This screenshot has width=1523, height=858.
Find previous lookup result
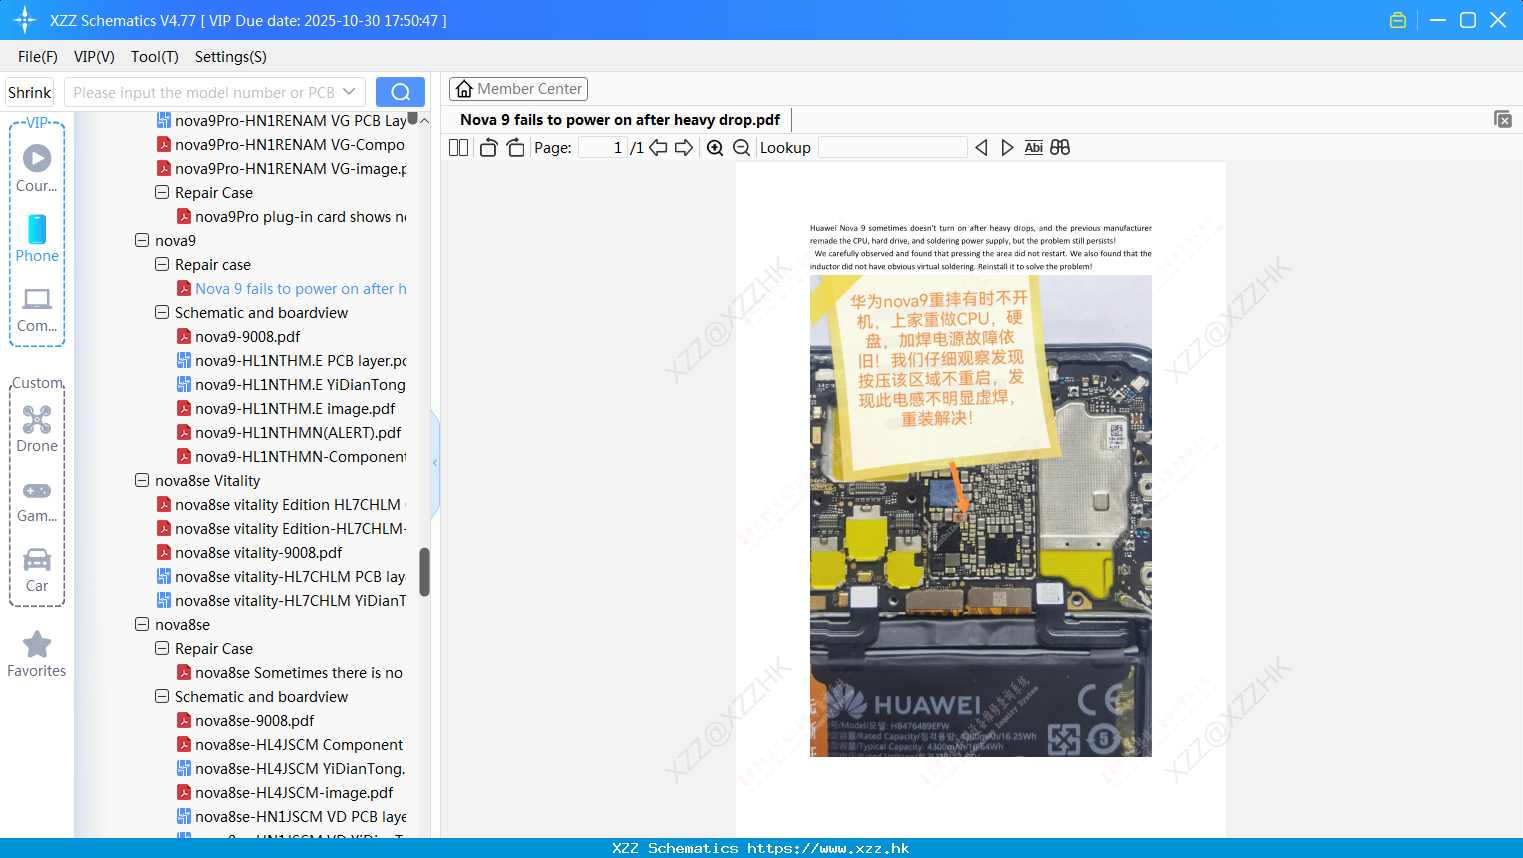pos(981,148)
